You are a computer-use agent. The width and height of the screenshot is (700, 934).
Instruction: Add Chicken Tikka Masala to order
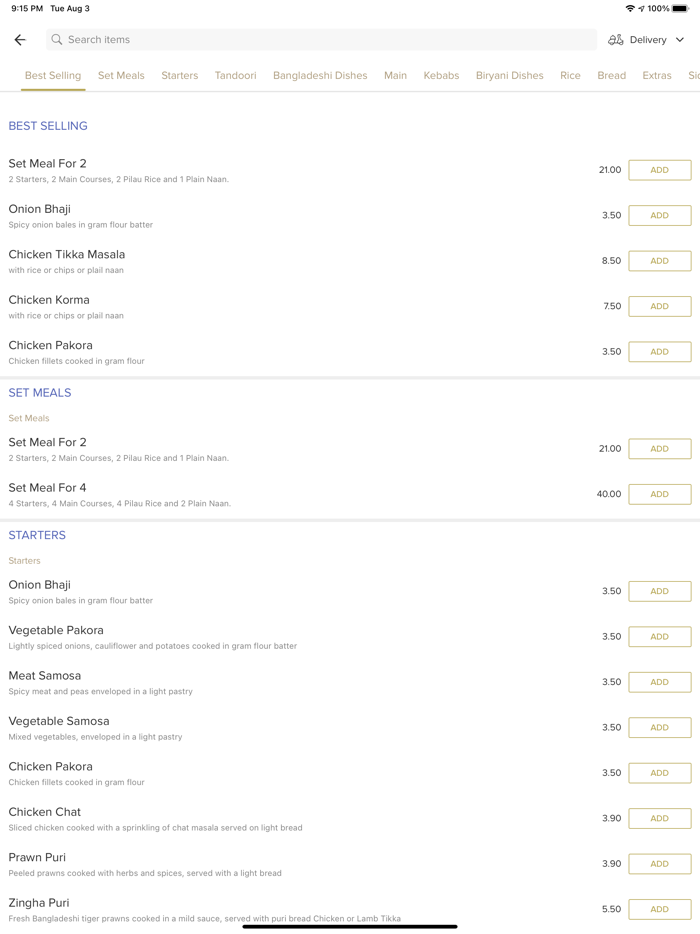pos(659,261)
